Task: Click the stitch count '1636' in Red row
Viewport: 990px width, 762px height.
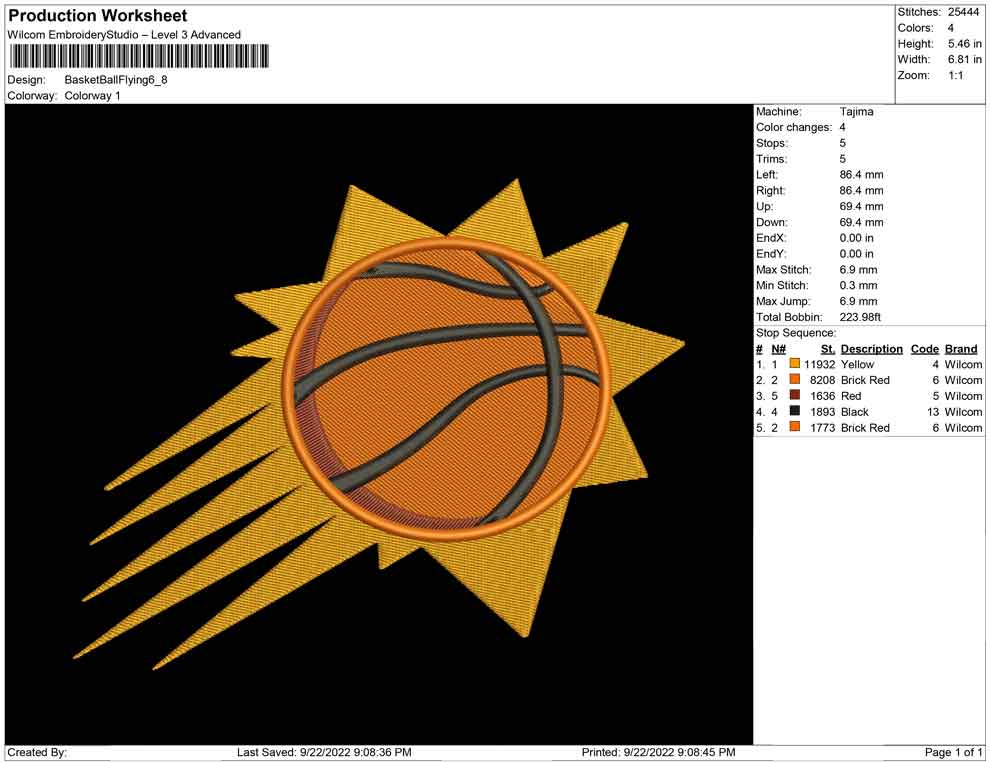Action: click(822, 396)
